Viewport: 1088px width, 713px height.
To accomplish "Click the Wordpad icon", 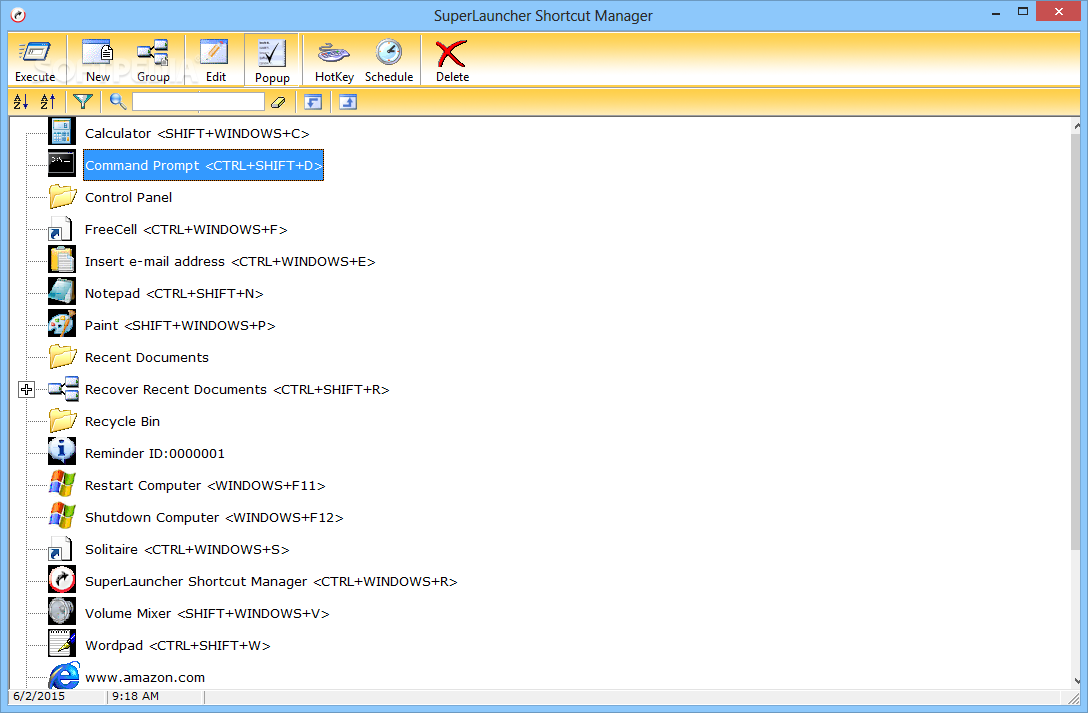I will [x=62, y=644].
